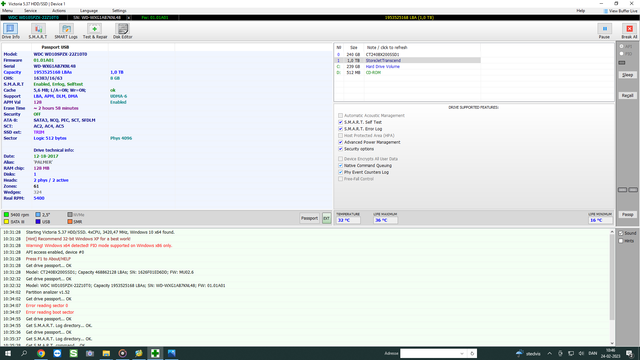This screenshot has height=360, width=640.
Task: Open the S.M.A.R.T toolbar section
Action: (38, 31)
